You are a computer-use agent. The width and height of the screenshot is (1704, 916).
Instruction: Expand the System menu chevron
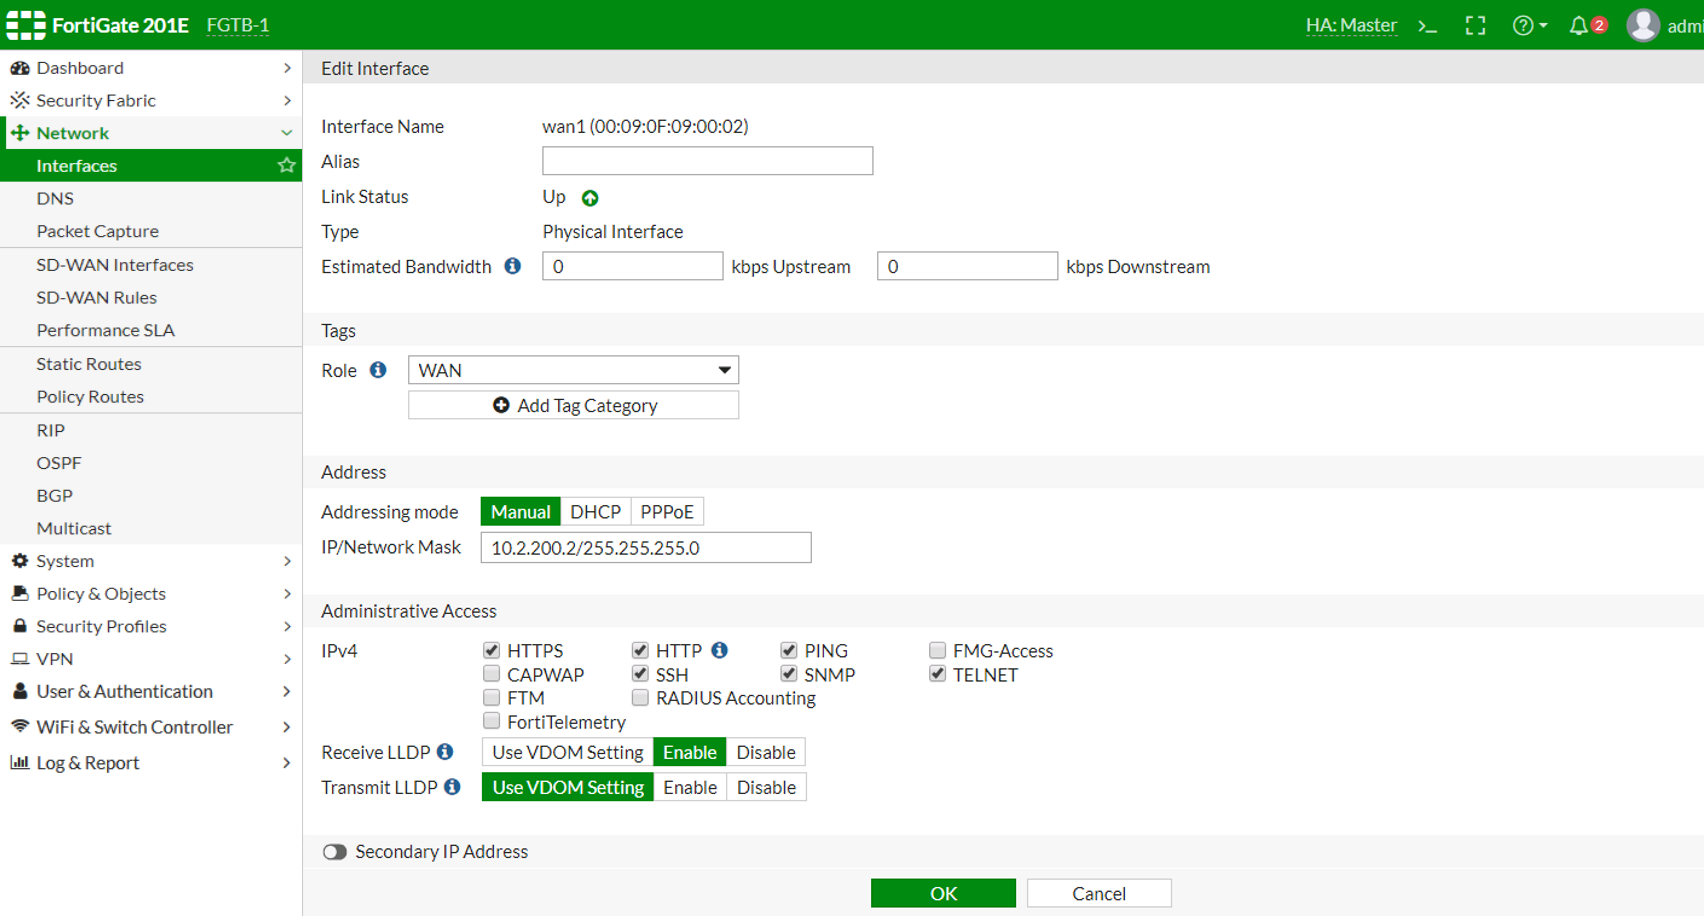[x=287, y=561]
